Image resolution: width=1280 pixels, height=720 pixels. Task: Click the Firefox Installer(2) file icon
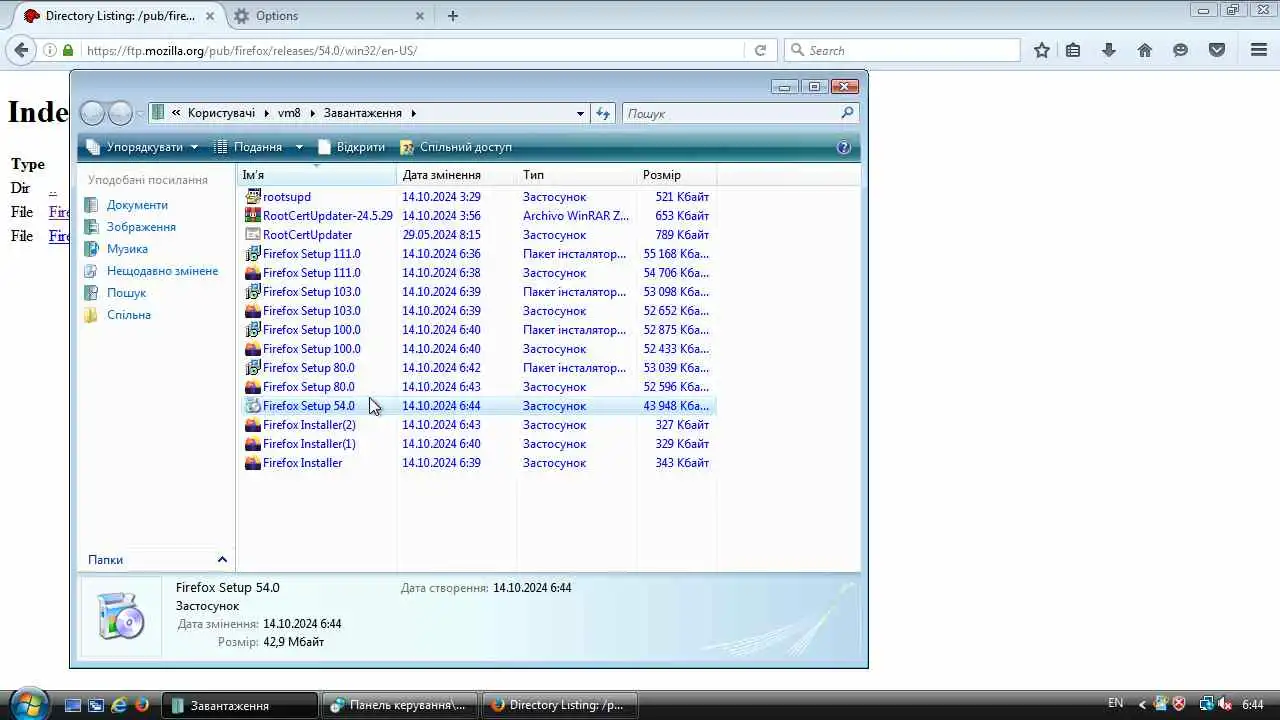click(x=253, y=425)
